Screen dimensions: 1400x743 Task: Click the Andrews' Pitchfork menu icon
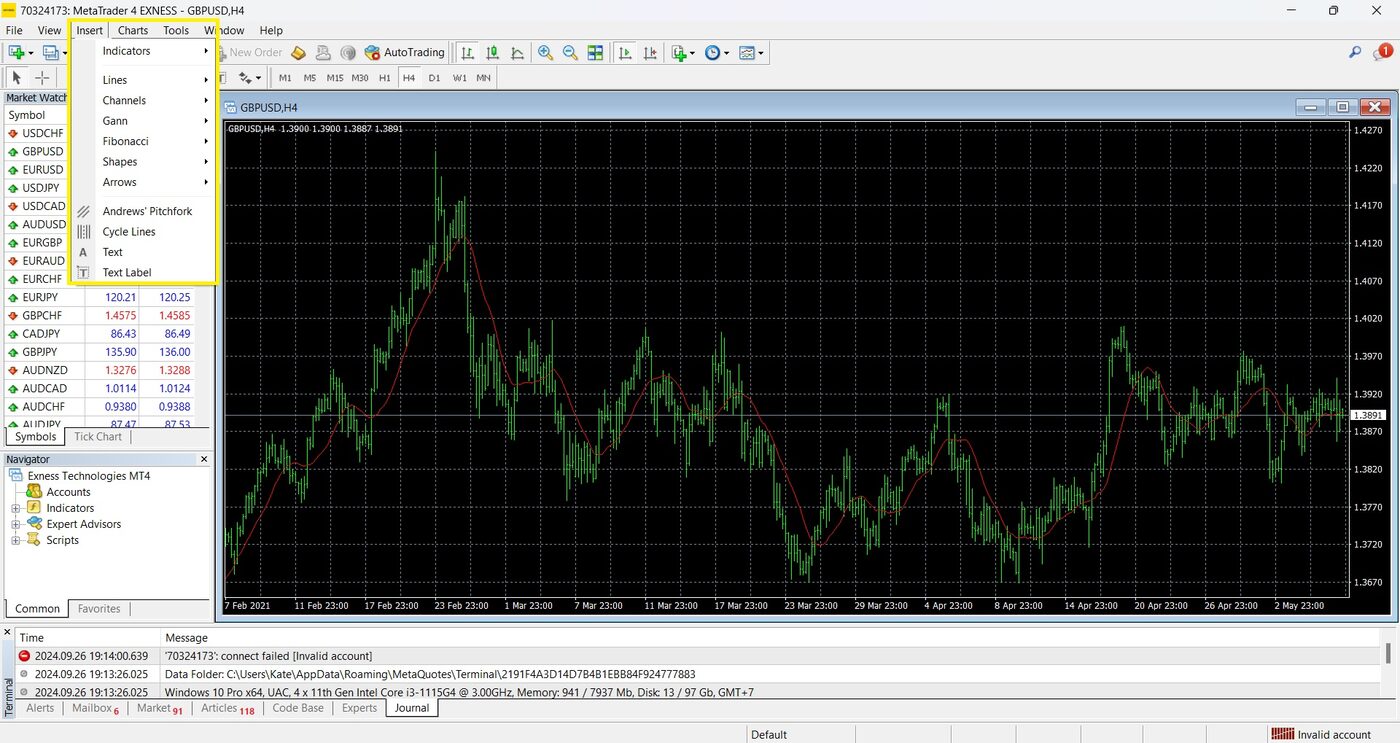tap(84, 211)
